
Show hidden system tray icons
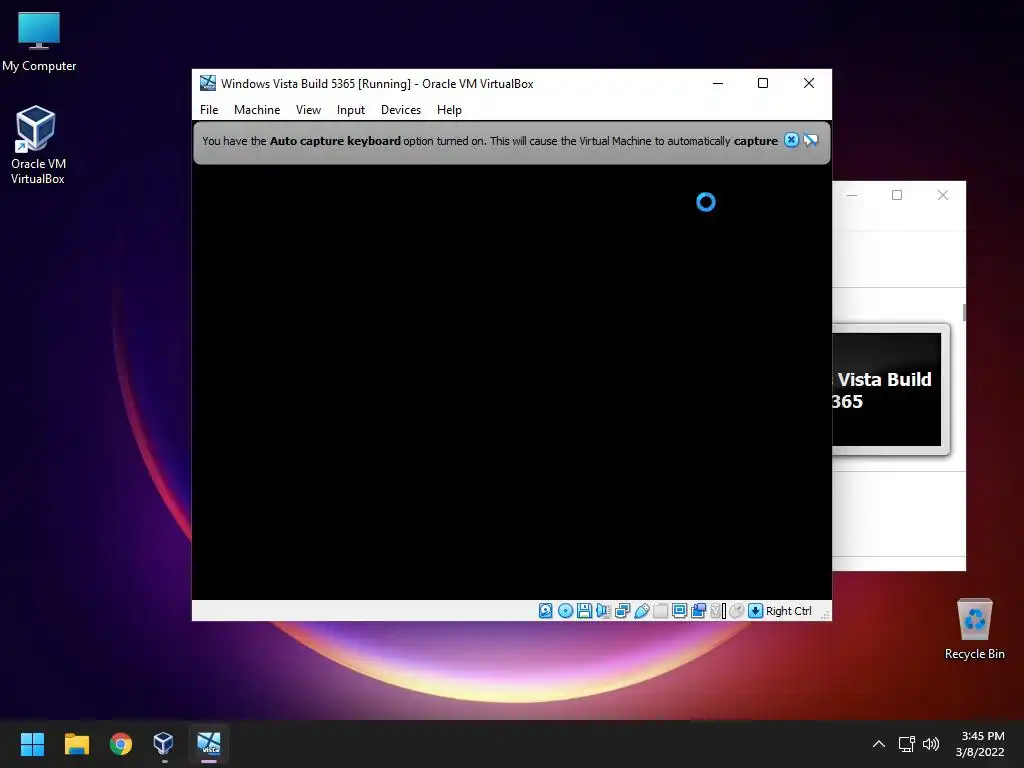pos(879,744)
